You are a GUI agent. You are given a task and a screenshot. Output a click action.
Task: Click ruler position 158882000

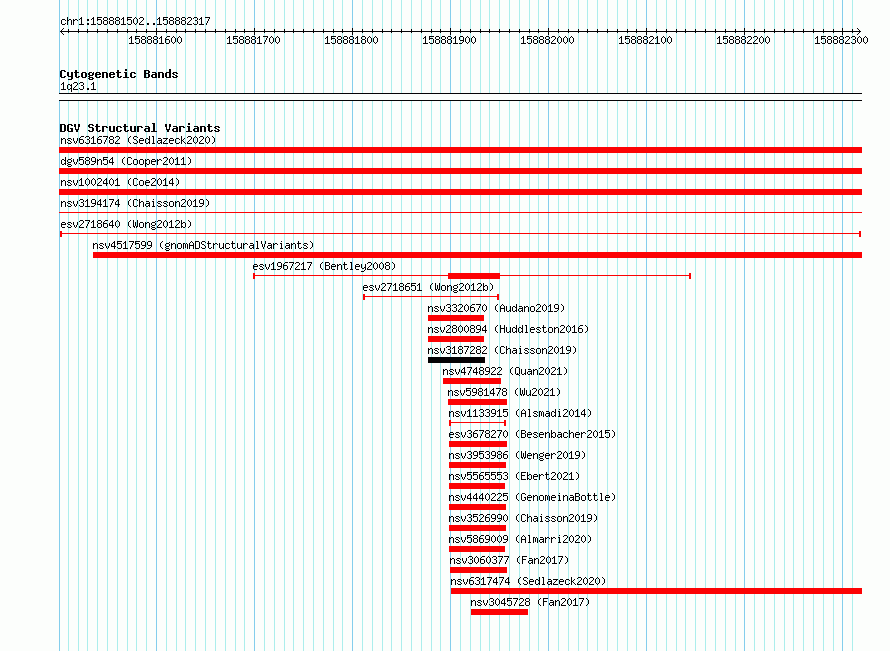coord(548,40)
